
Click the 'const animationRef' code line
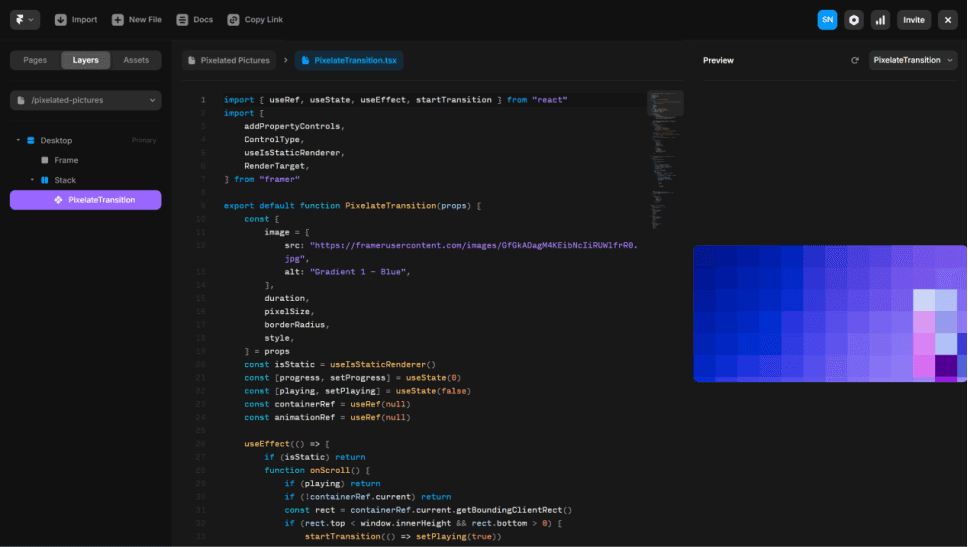click(x=327, y=417)
